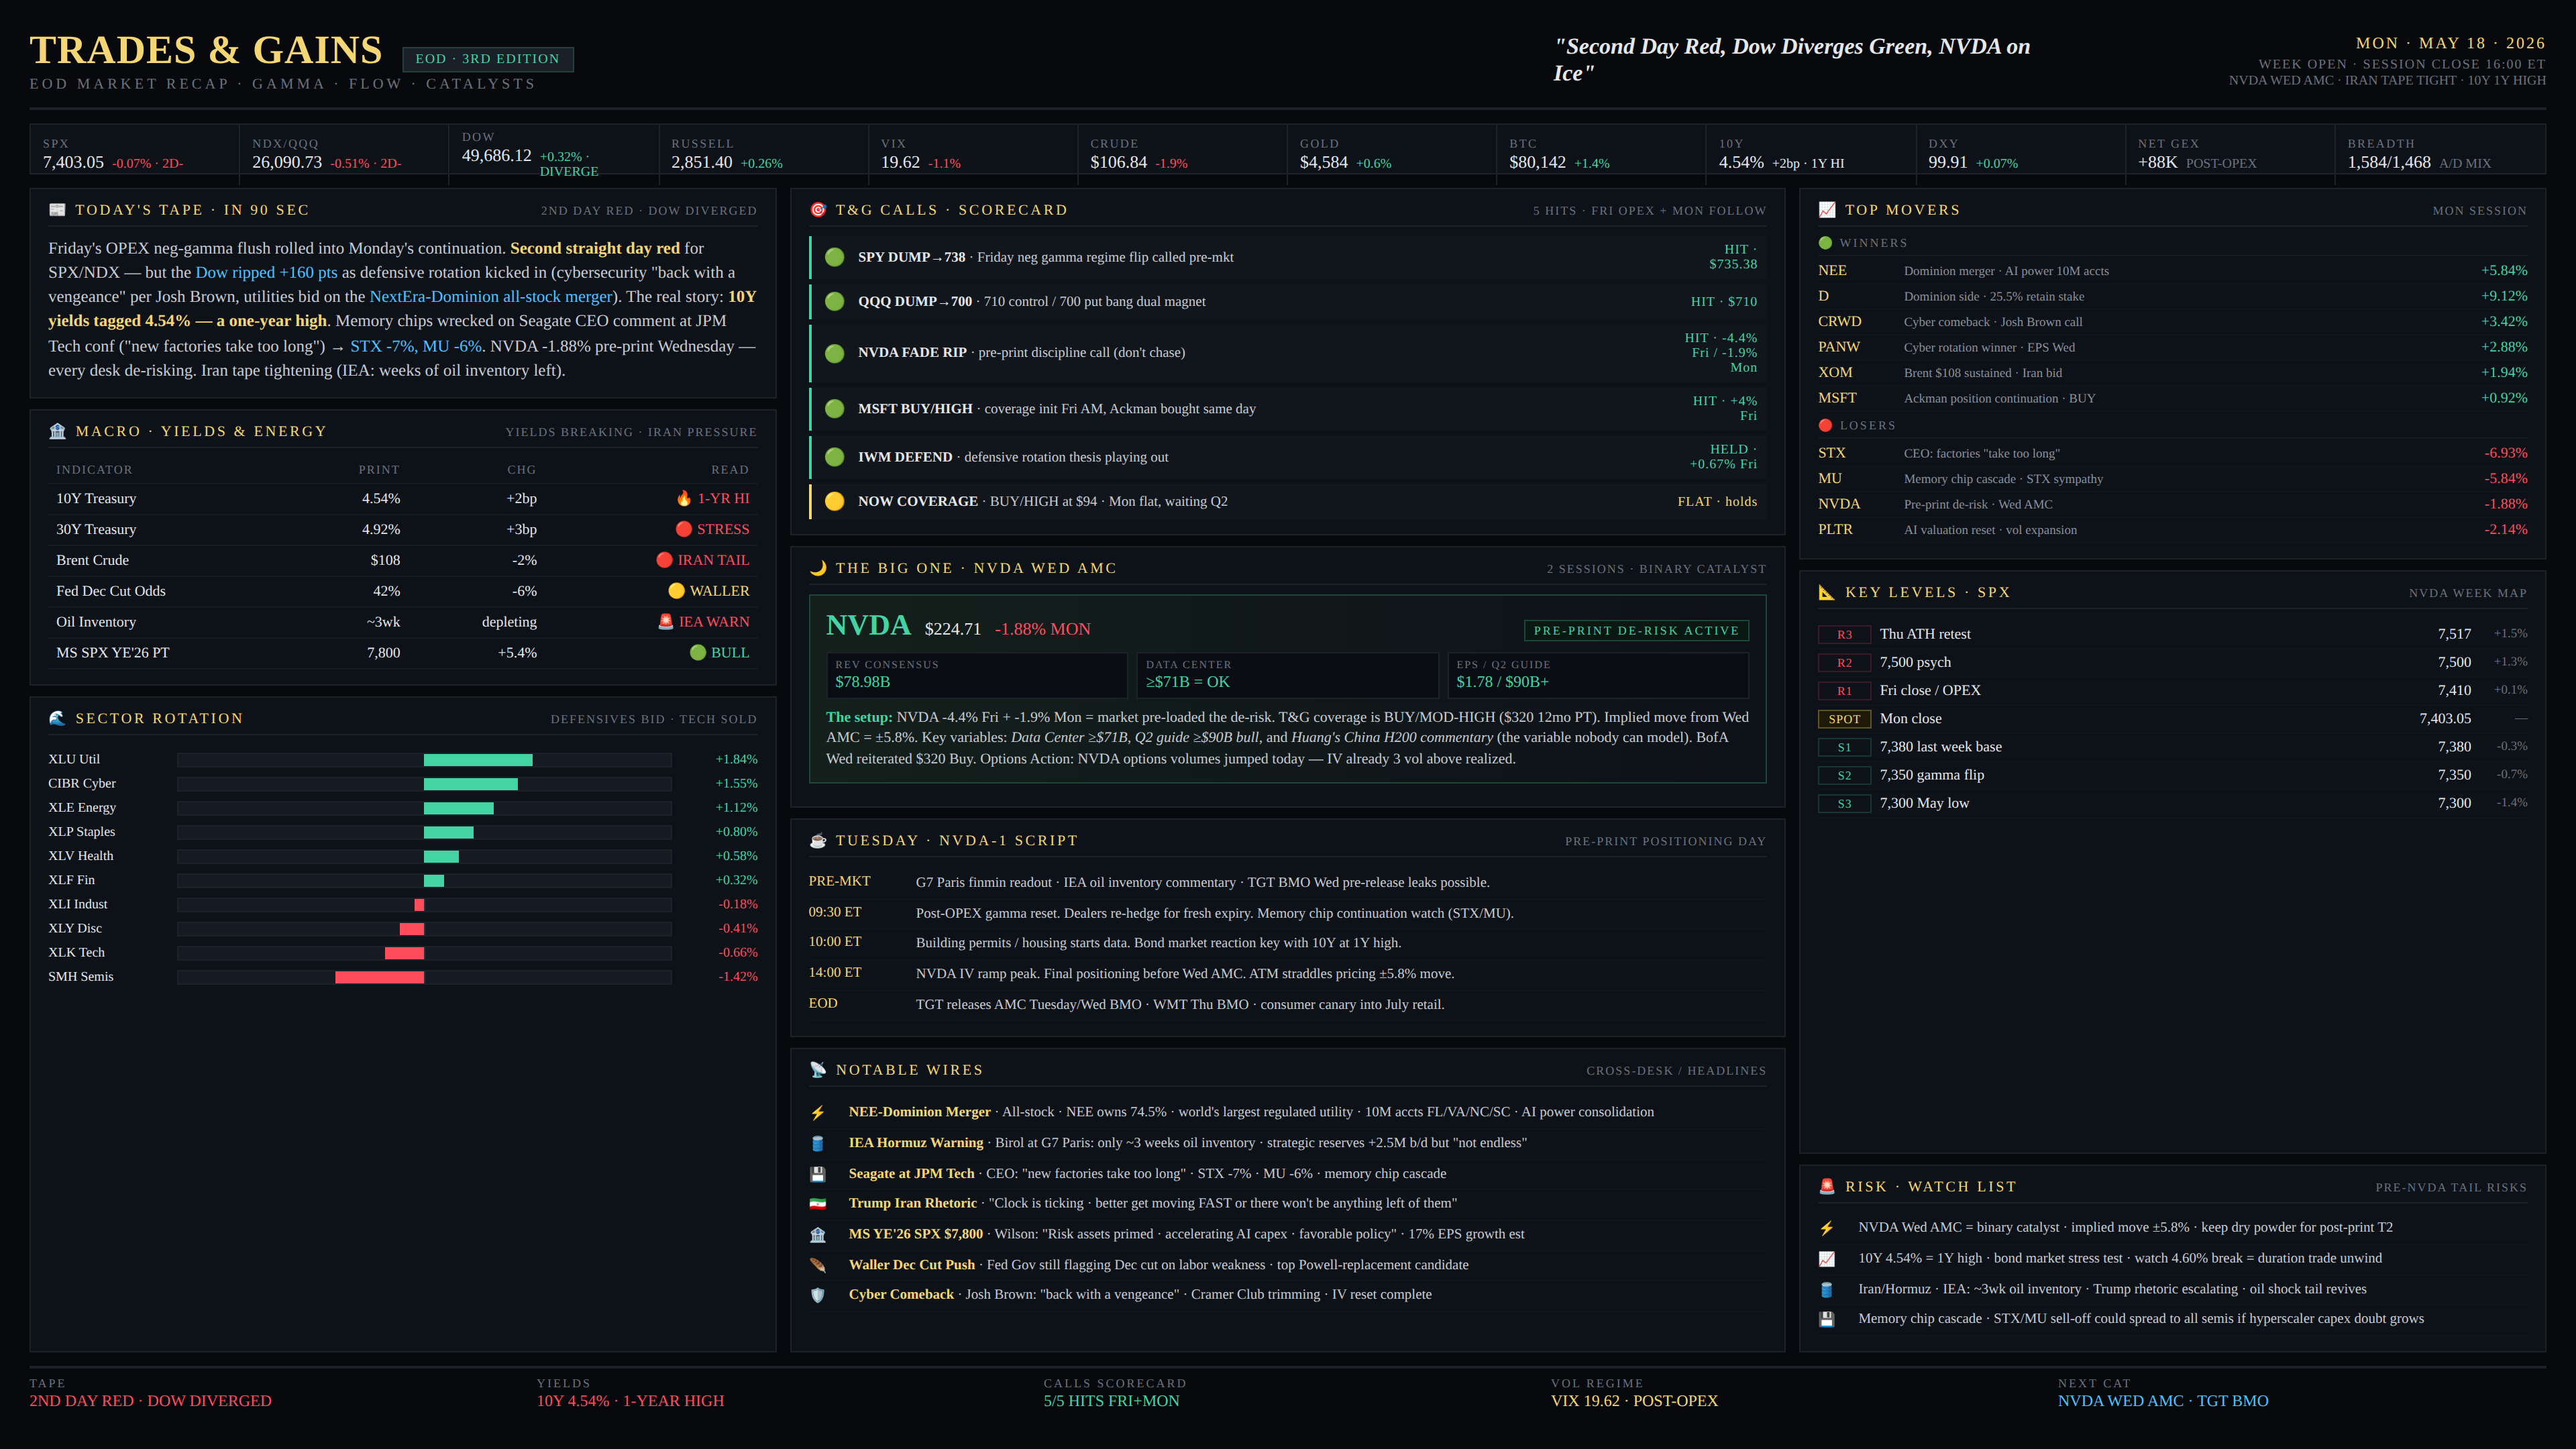Click the IWM DEFEND call label
Image resolution: width=2576 pixels, height=1449 pixels.
coord(905,457)
